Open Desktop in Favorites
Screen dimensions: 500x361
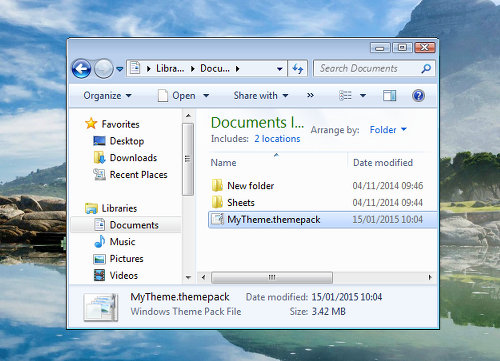pos(127,141)
